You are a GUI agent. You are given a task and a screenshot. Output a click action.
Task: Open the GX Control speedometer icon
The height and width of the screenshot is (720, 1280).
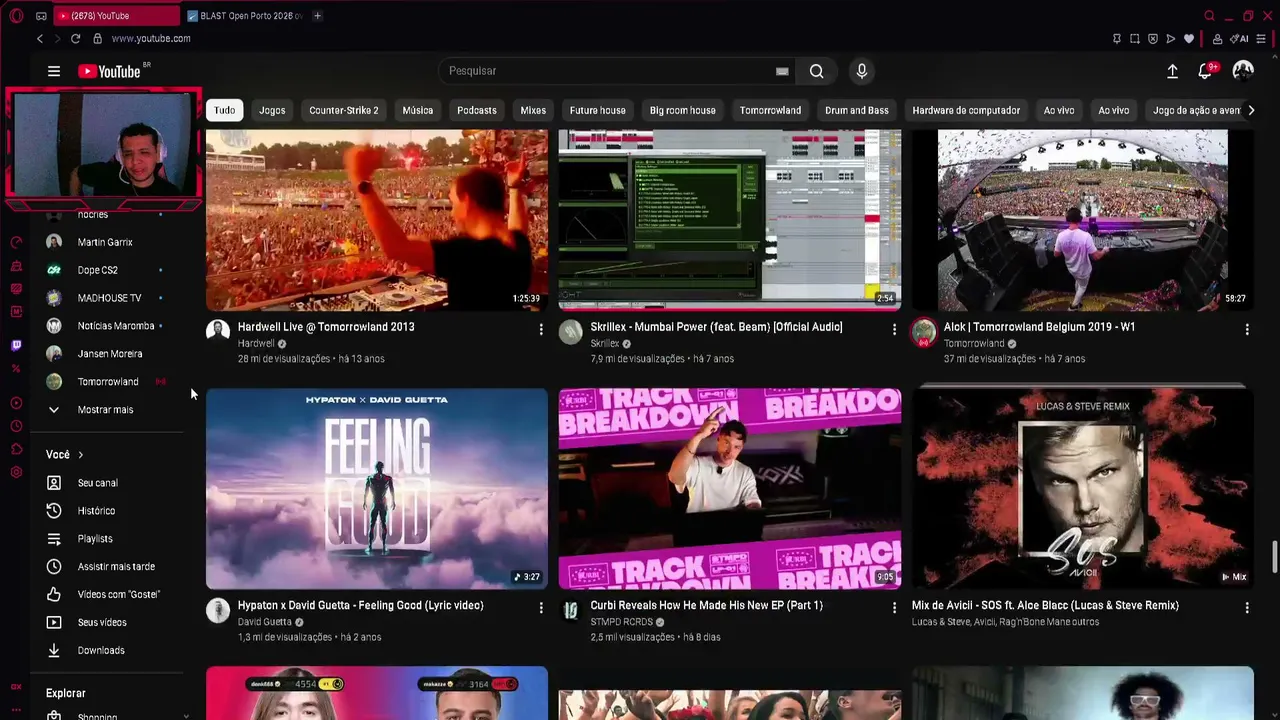click(16, 242)
